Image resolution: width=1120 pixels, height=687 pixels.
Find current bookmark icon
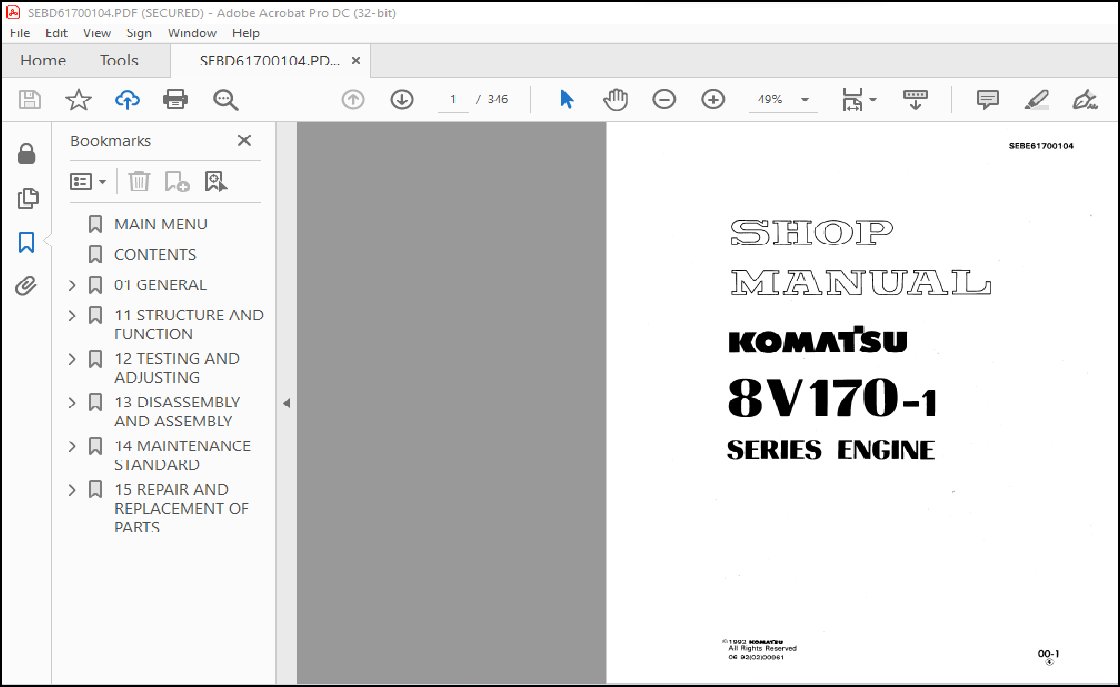tap(215, 181)
